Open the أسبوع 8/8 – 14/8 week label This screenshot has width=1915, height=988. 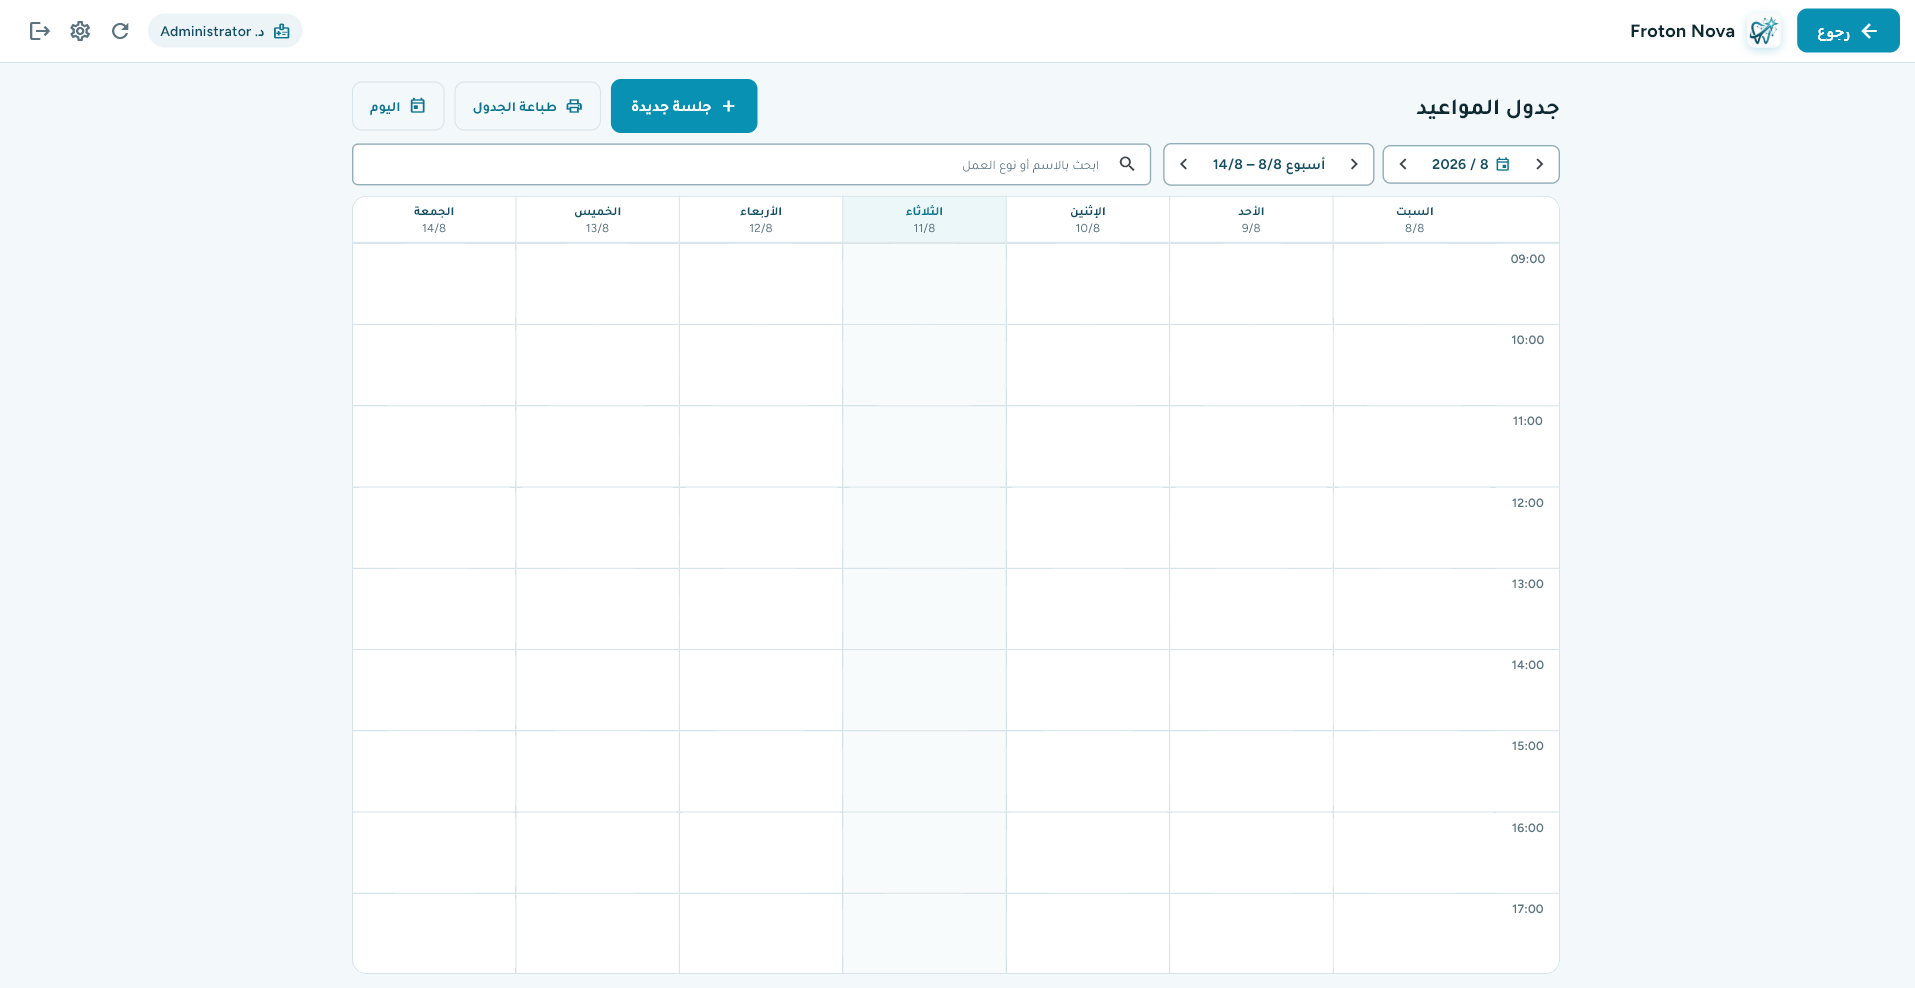coord(1269,164)
